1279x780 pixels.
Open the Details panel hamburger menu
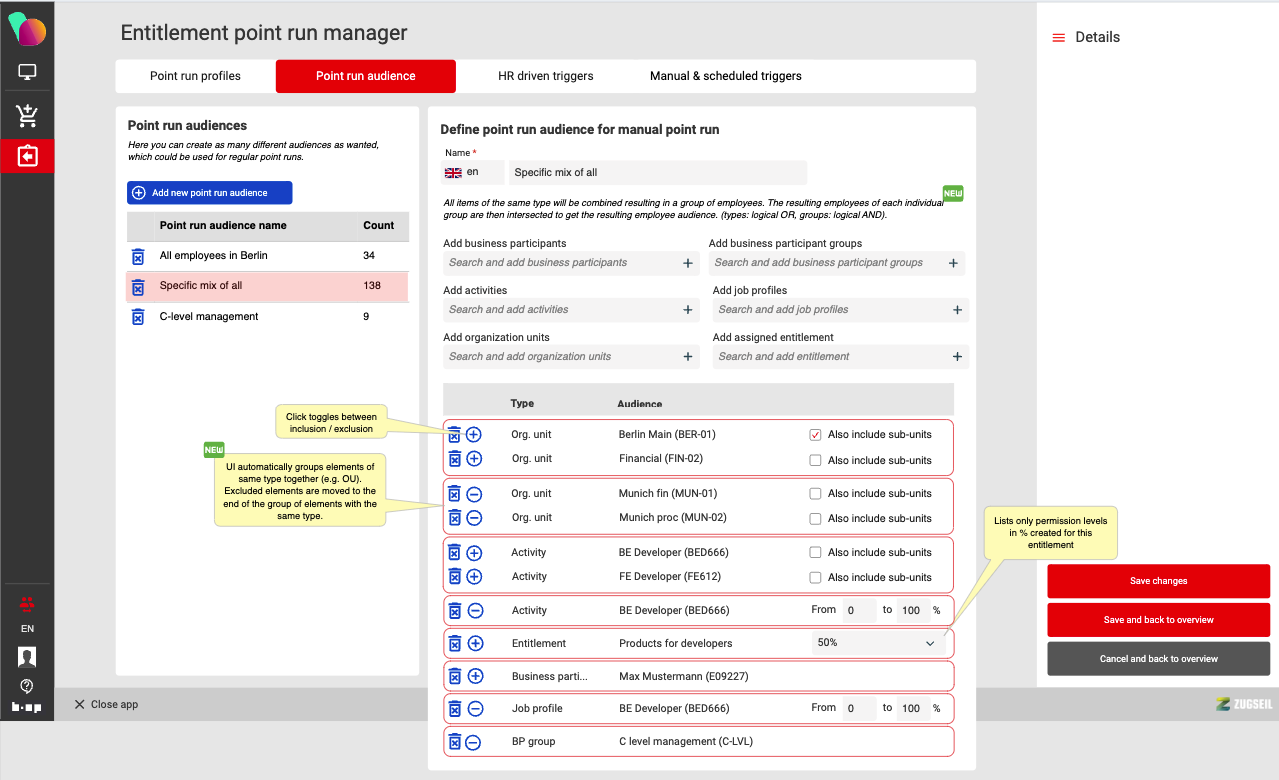click(1058, 38)
